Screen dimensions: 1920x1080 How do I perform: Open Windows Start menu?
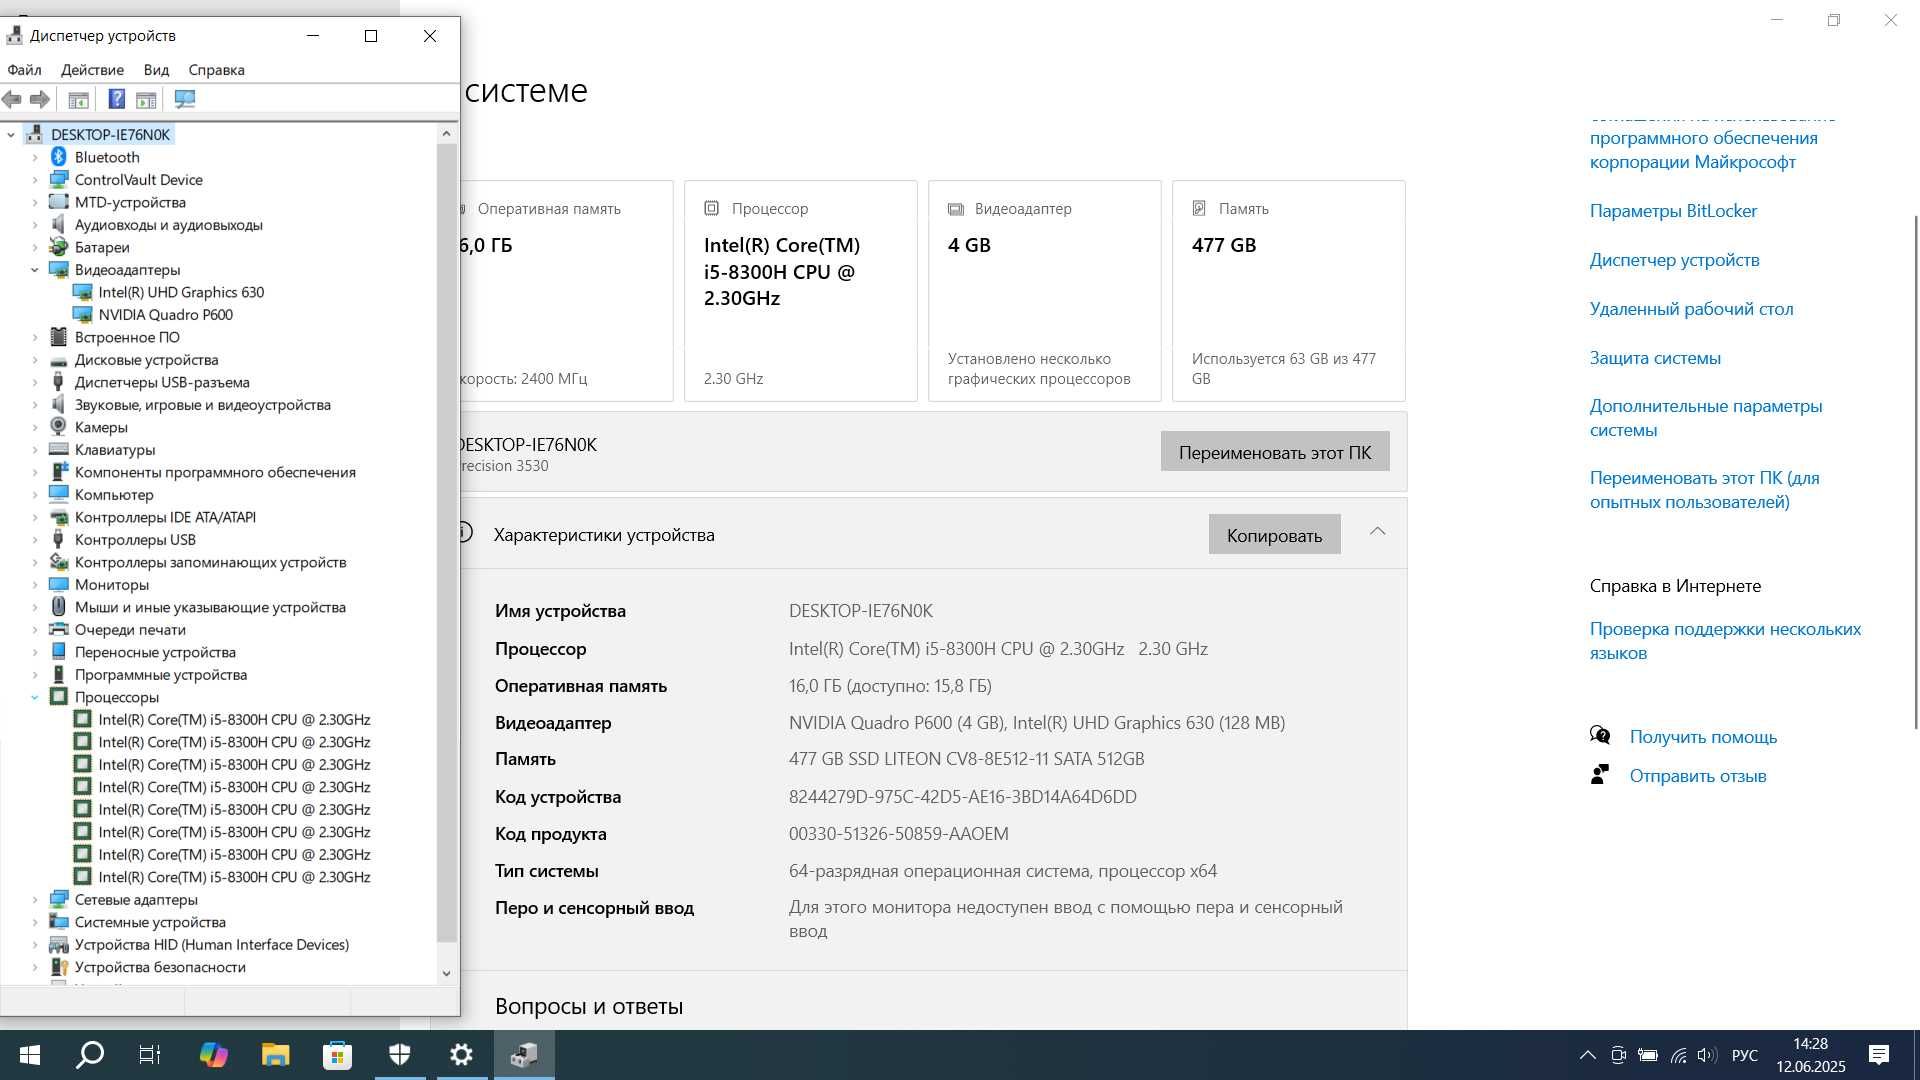pos(29,1055)
